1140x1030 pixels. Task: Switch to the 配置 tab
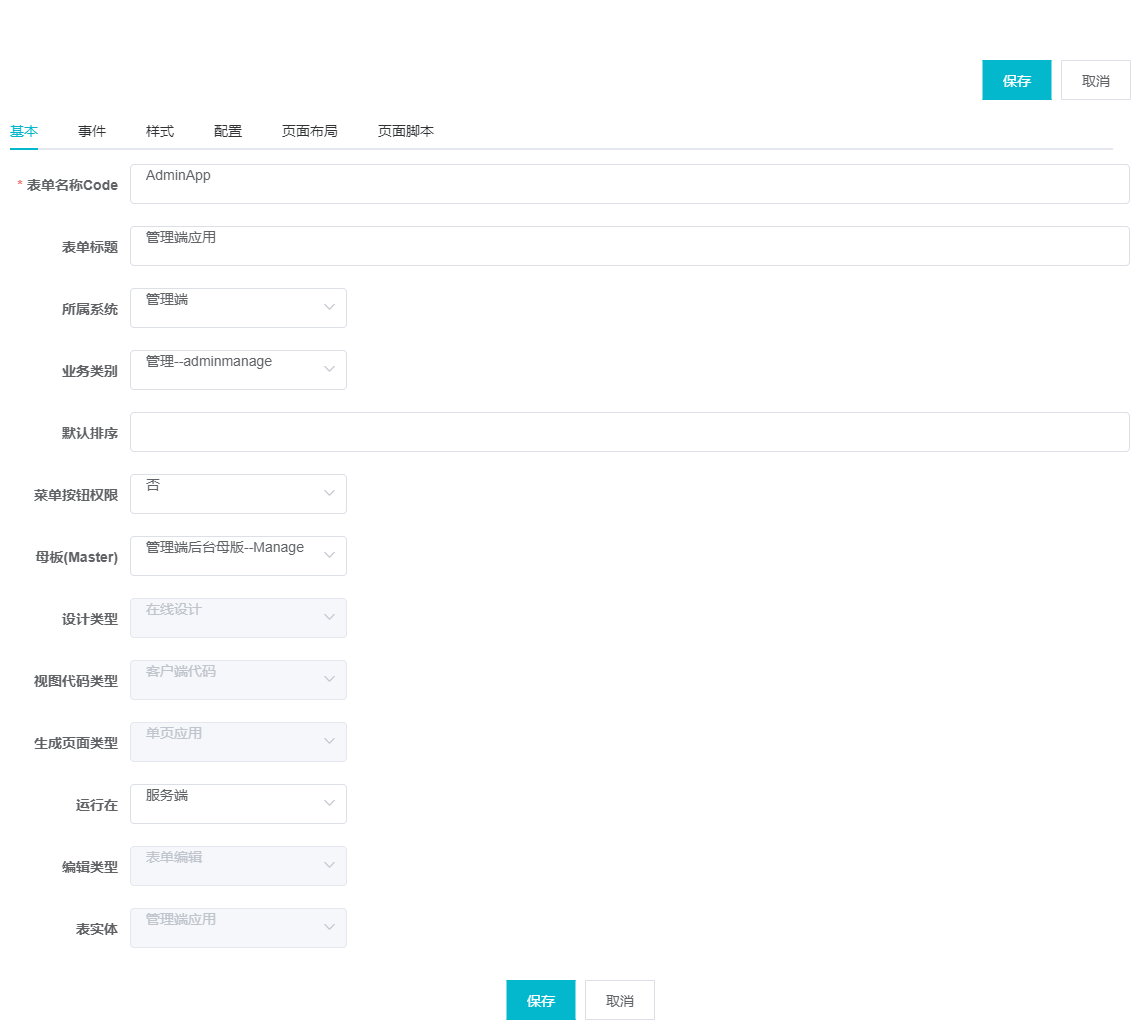228,132
